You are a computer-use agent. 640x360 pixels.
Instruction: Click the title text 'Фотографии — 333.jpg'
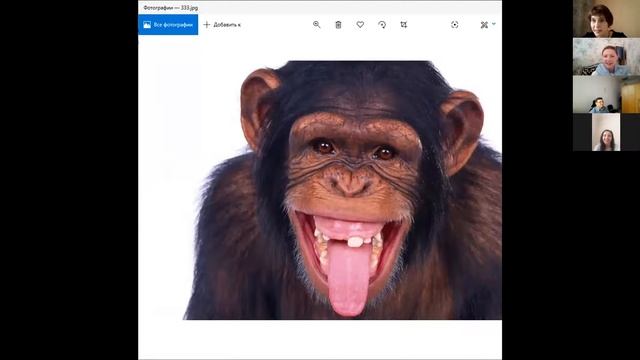coord(171,8)
